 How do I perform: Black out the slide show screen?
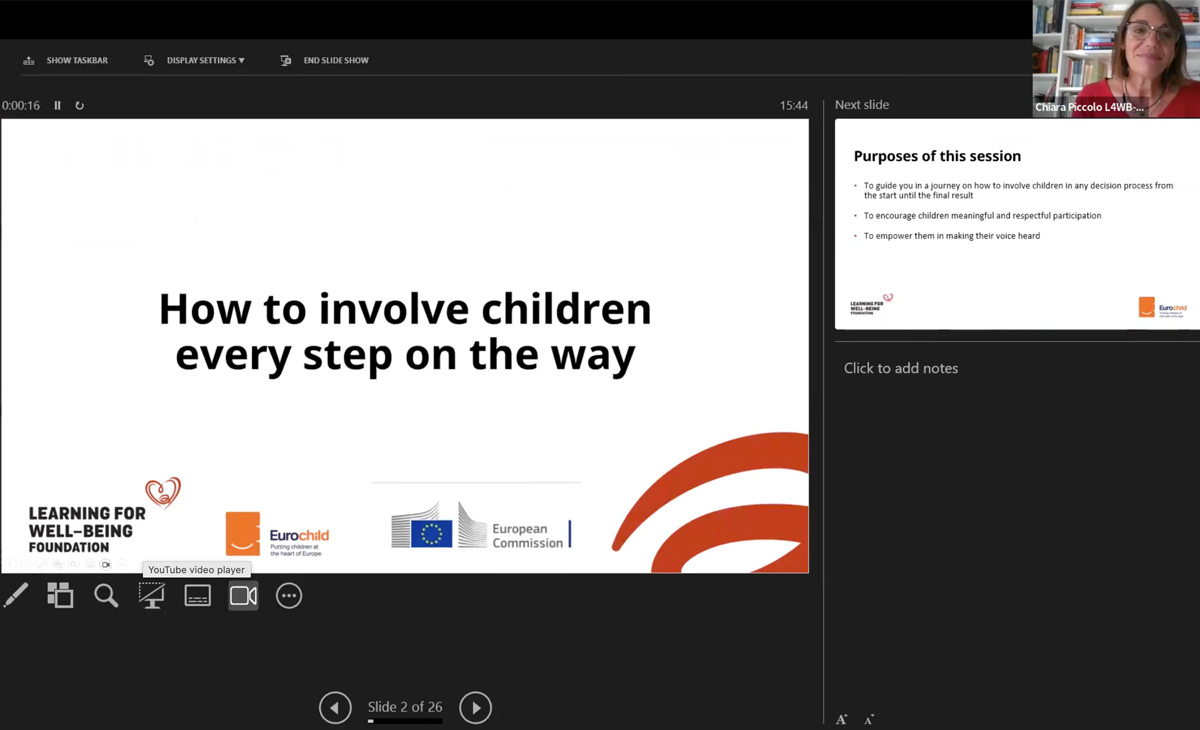click(151, 596)
